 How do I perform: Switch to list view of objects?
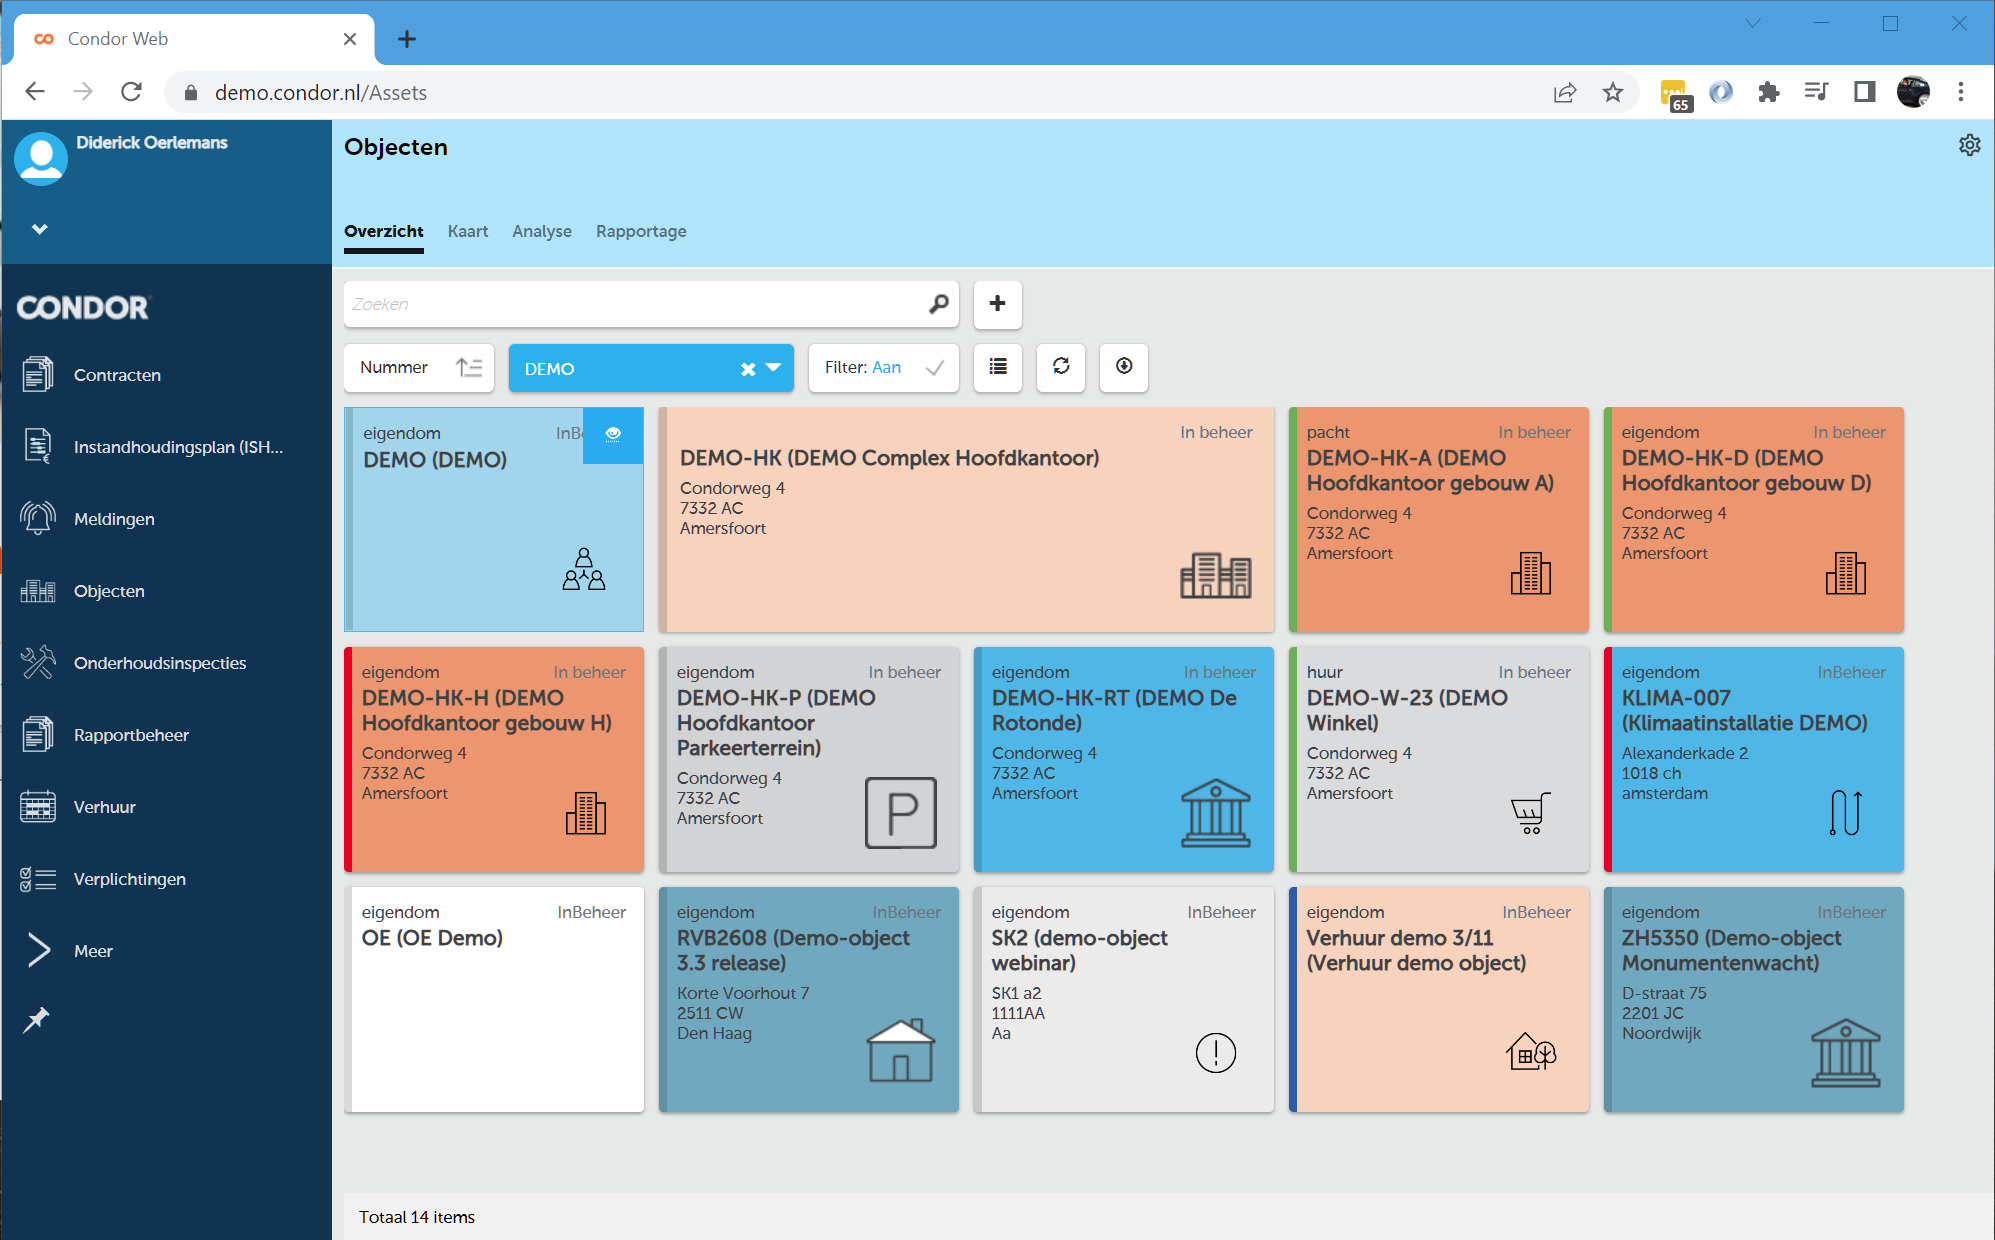997,368
